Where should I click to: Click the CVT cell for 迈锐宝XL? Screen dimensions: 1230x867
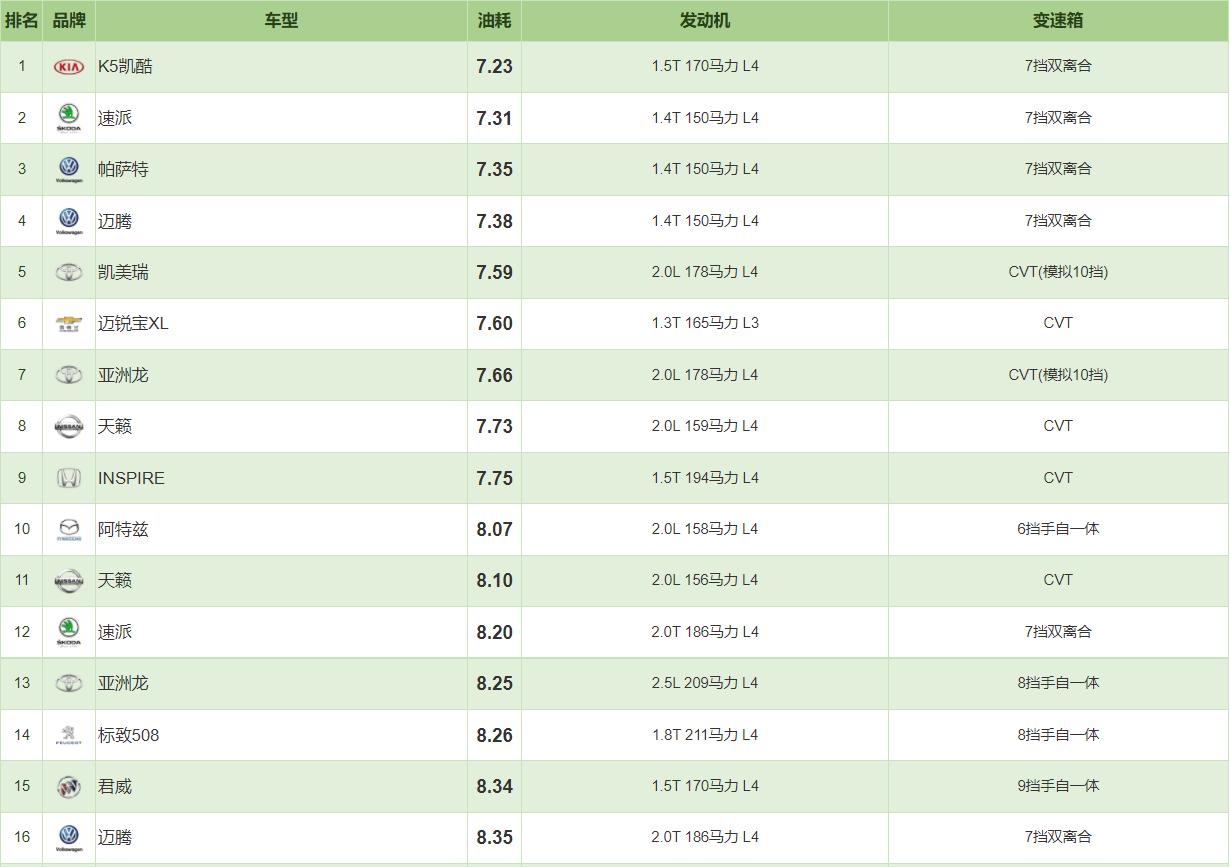1058,323
